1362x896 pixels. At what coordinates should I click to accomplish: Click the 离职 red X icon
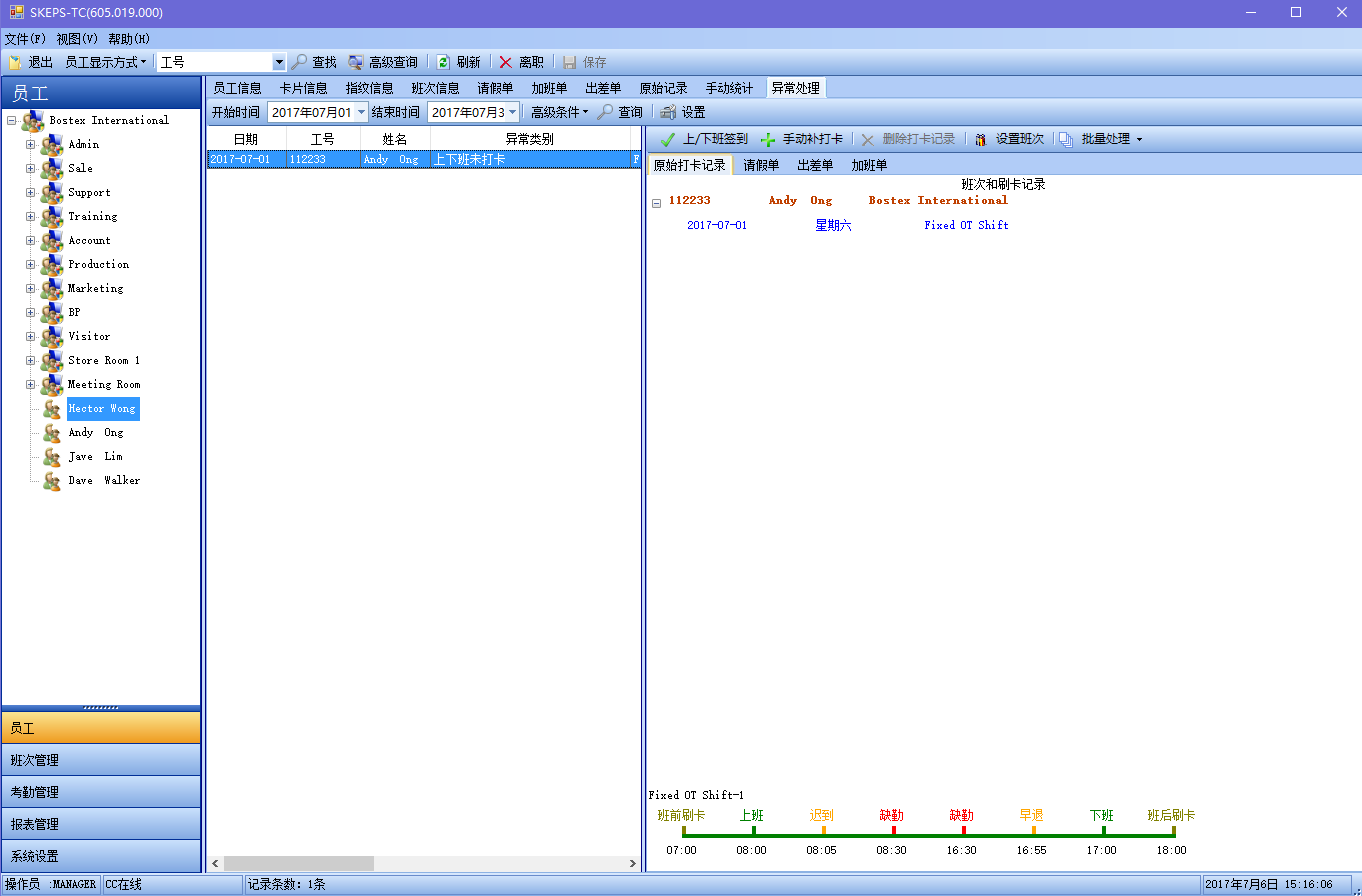coord(506,62)
